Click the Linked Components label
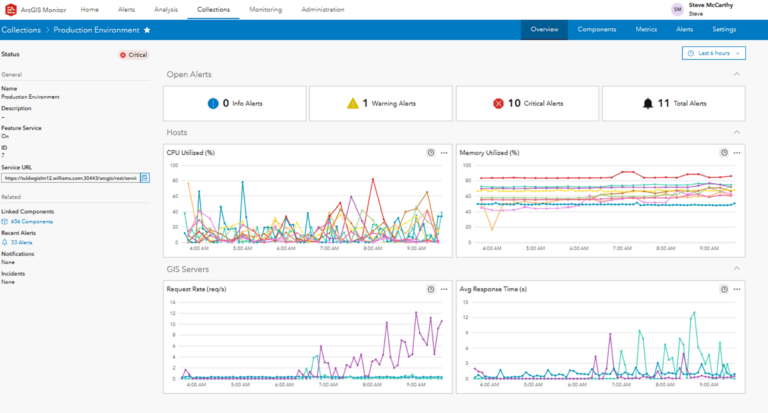The height and width of the screenshot is (413, 768). coord(27,212)
